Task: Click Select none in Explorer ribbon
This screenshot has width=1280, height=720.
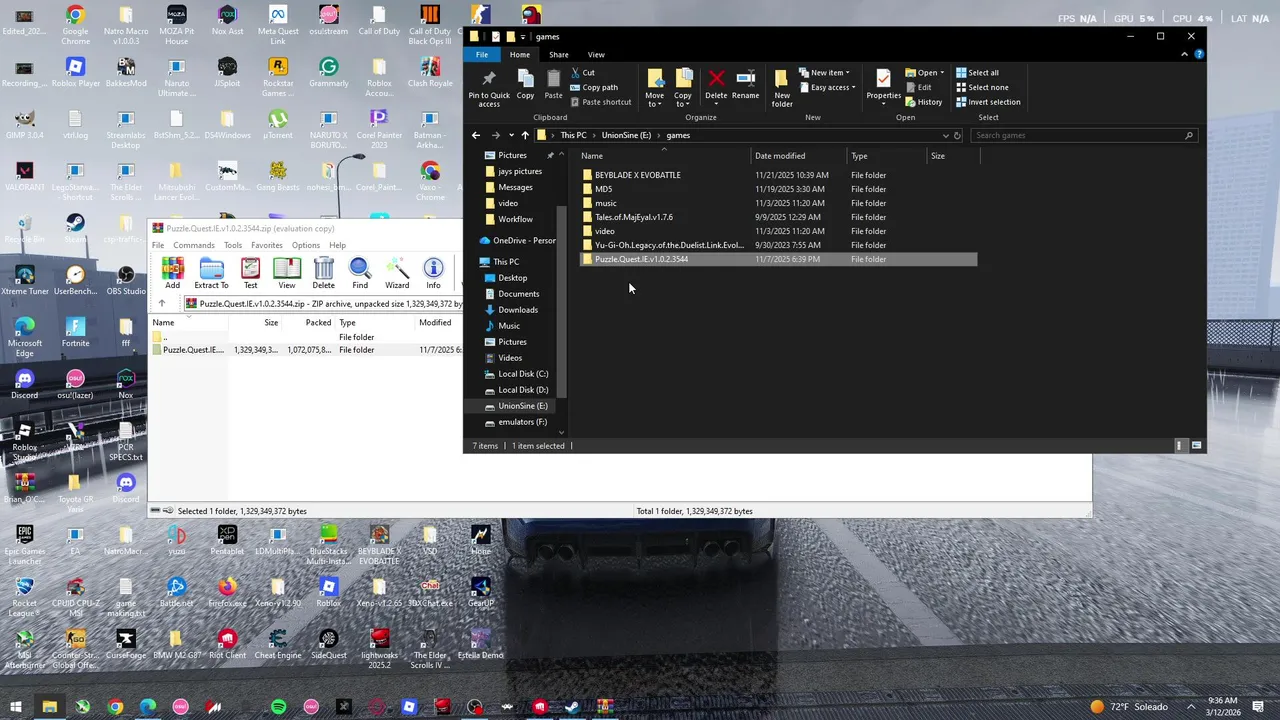Action: [x=982, y=87]
